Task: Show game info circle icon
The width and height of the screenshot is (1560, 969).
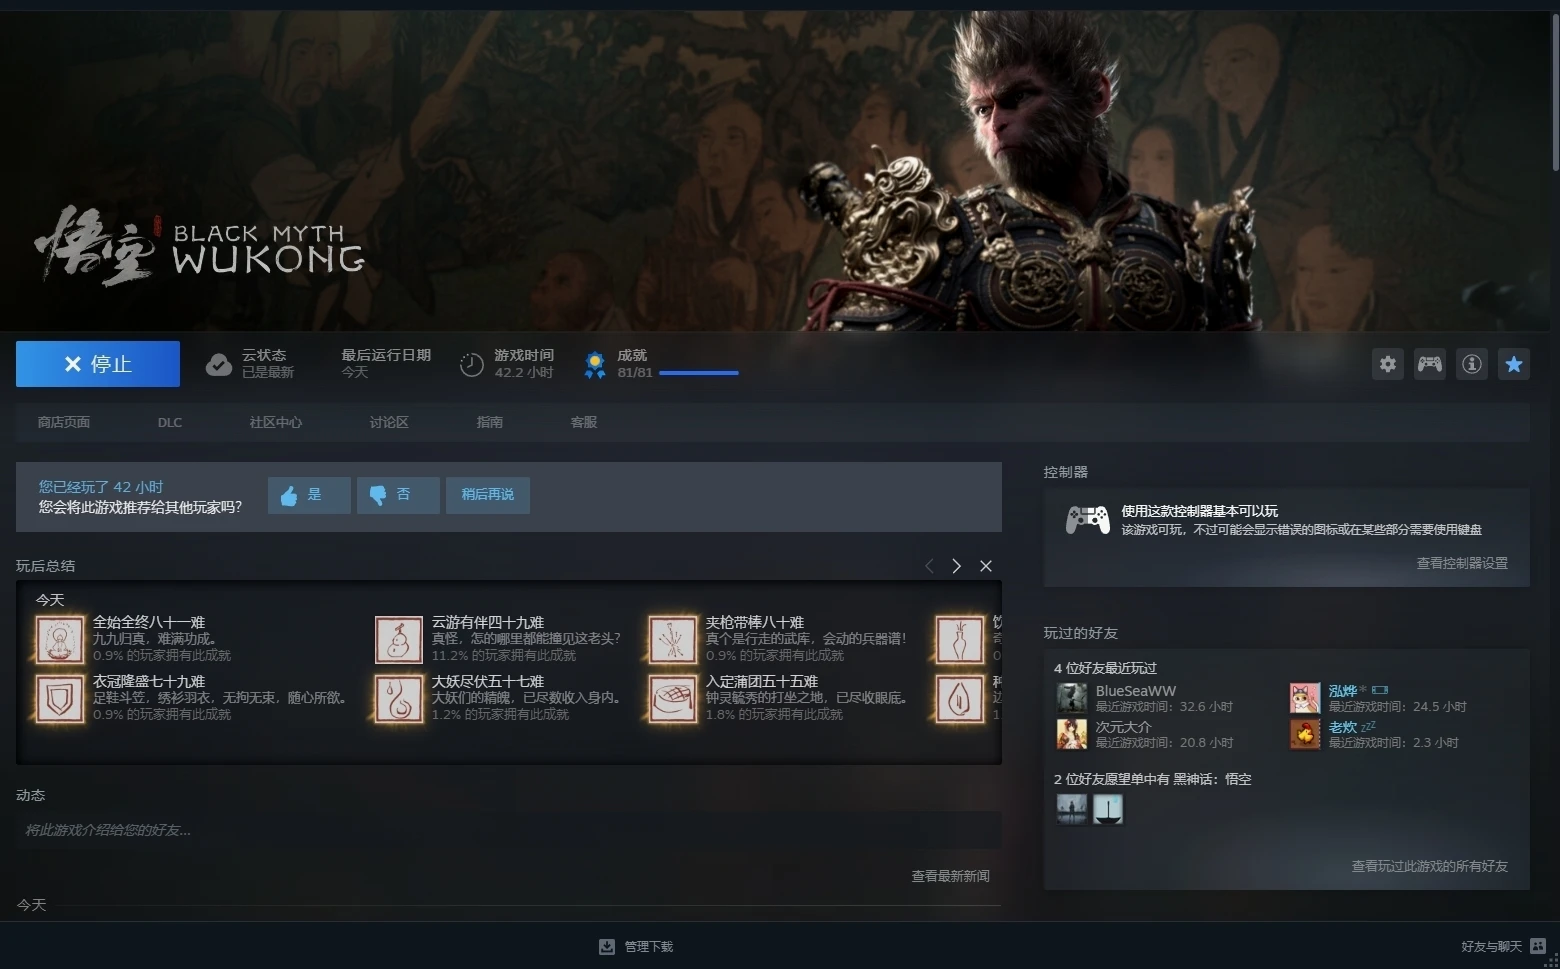Action: 1472,364
